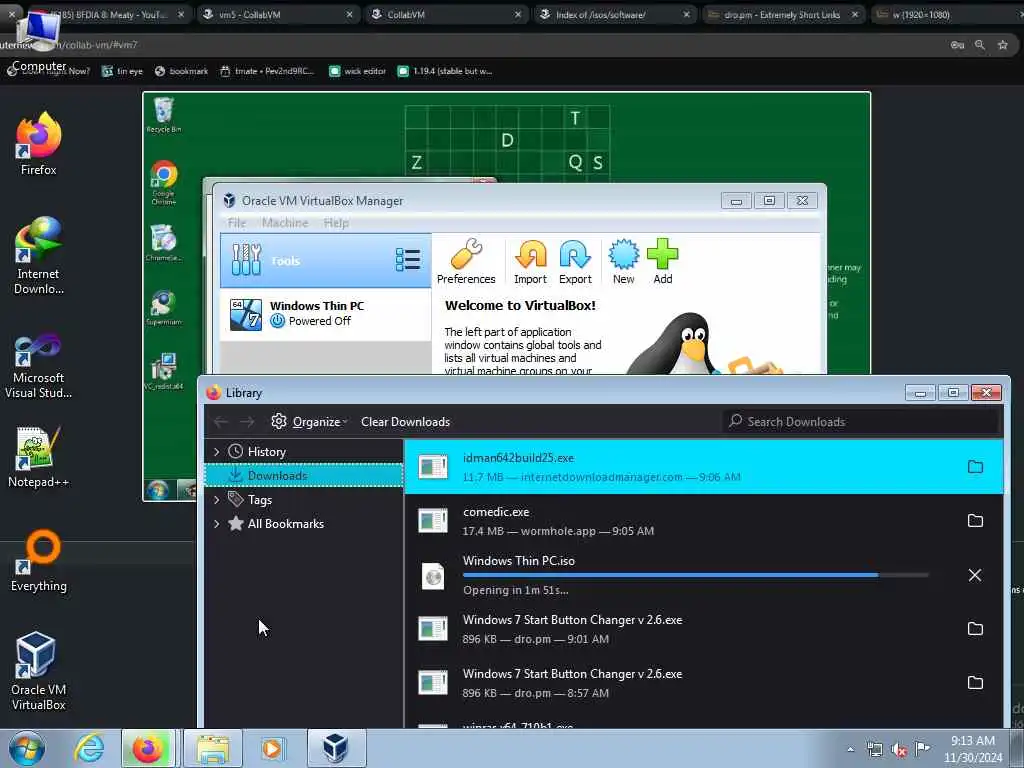Open the tin eye bookmark
Viewport: 1024px width, 768px height.
pyautogui.click(x=122, y=71)
